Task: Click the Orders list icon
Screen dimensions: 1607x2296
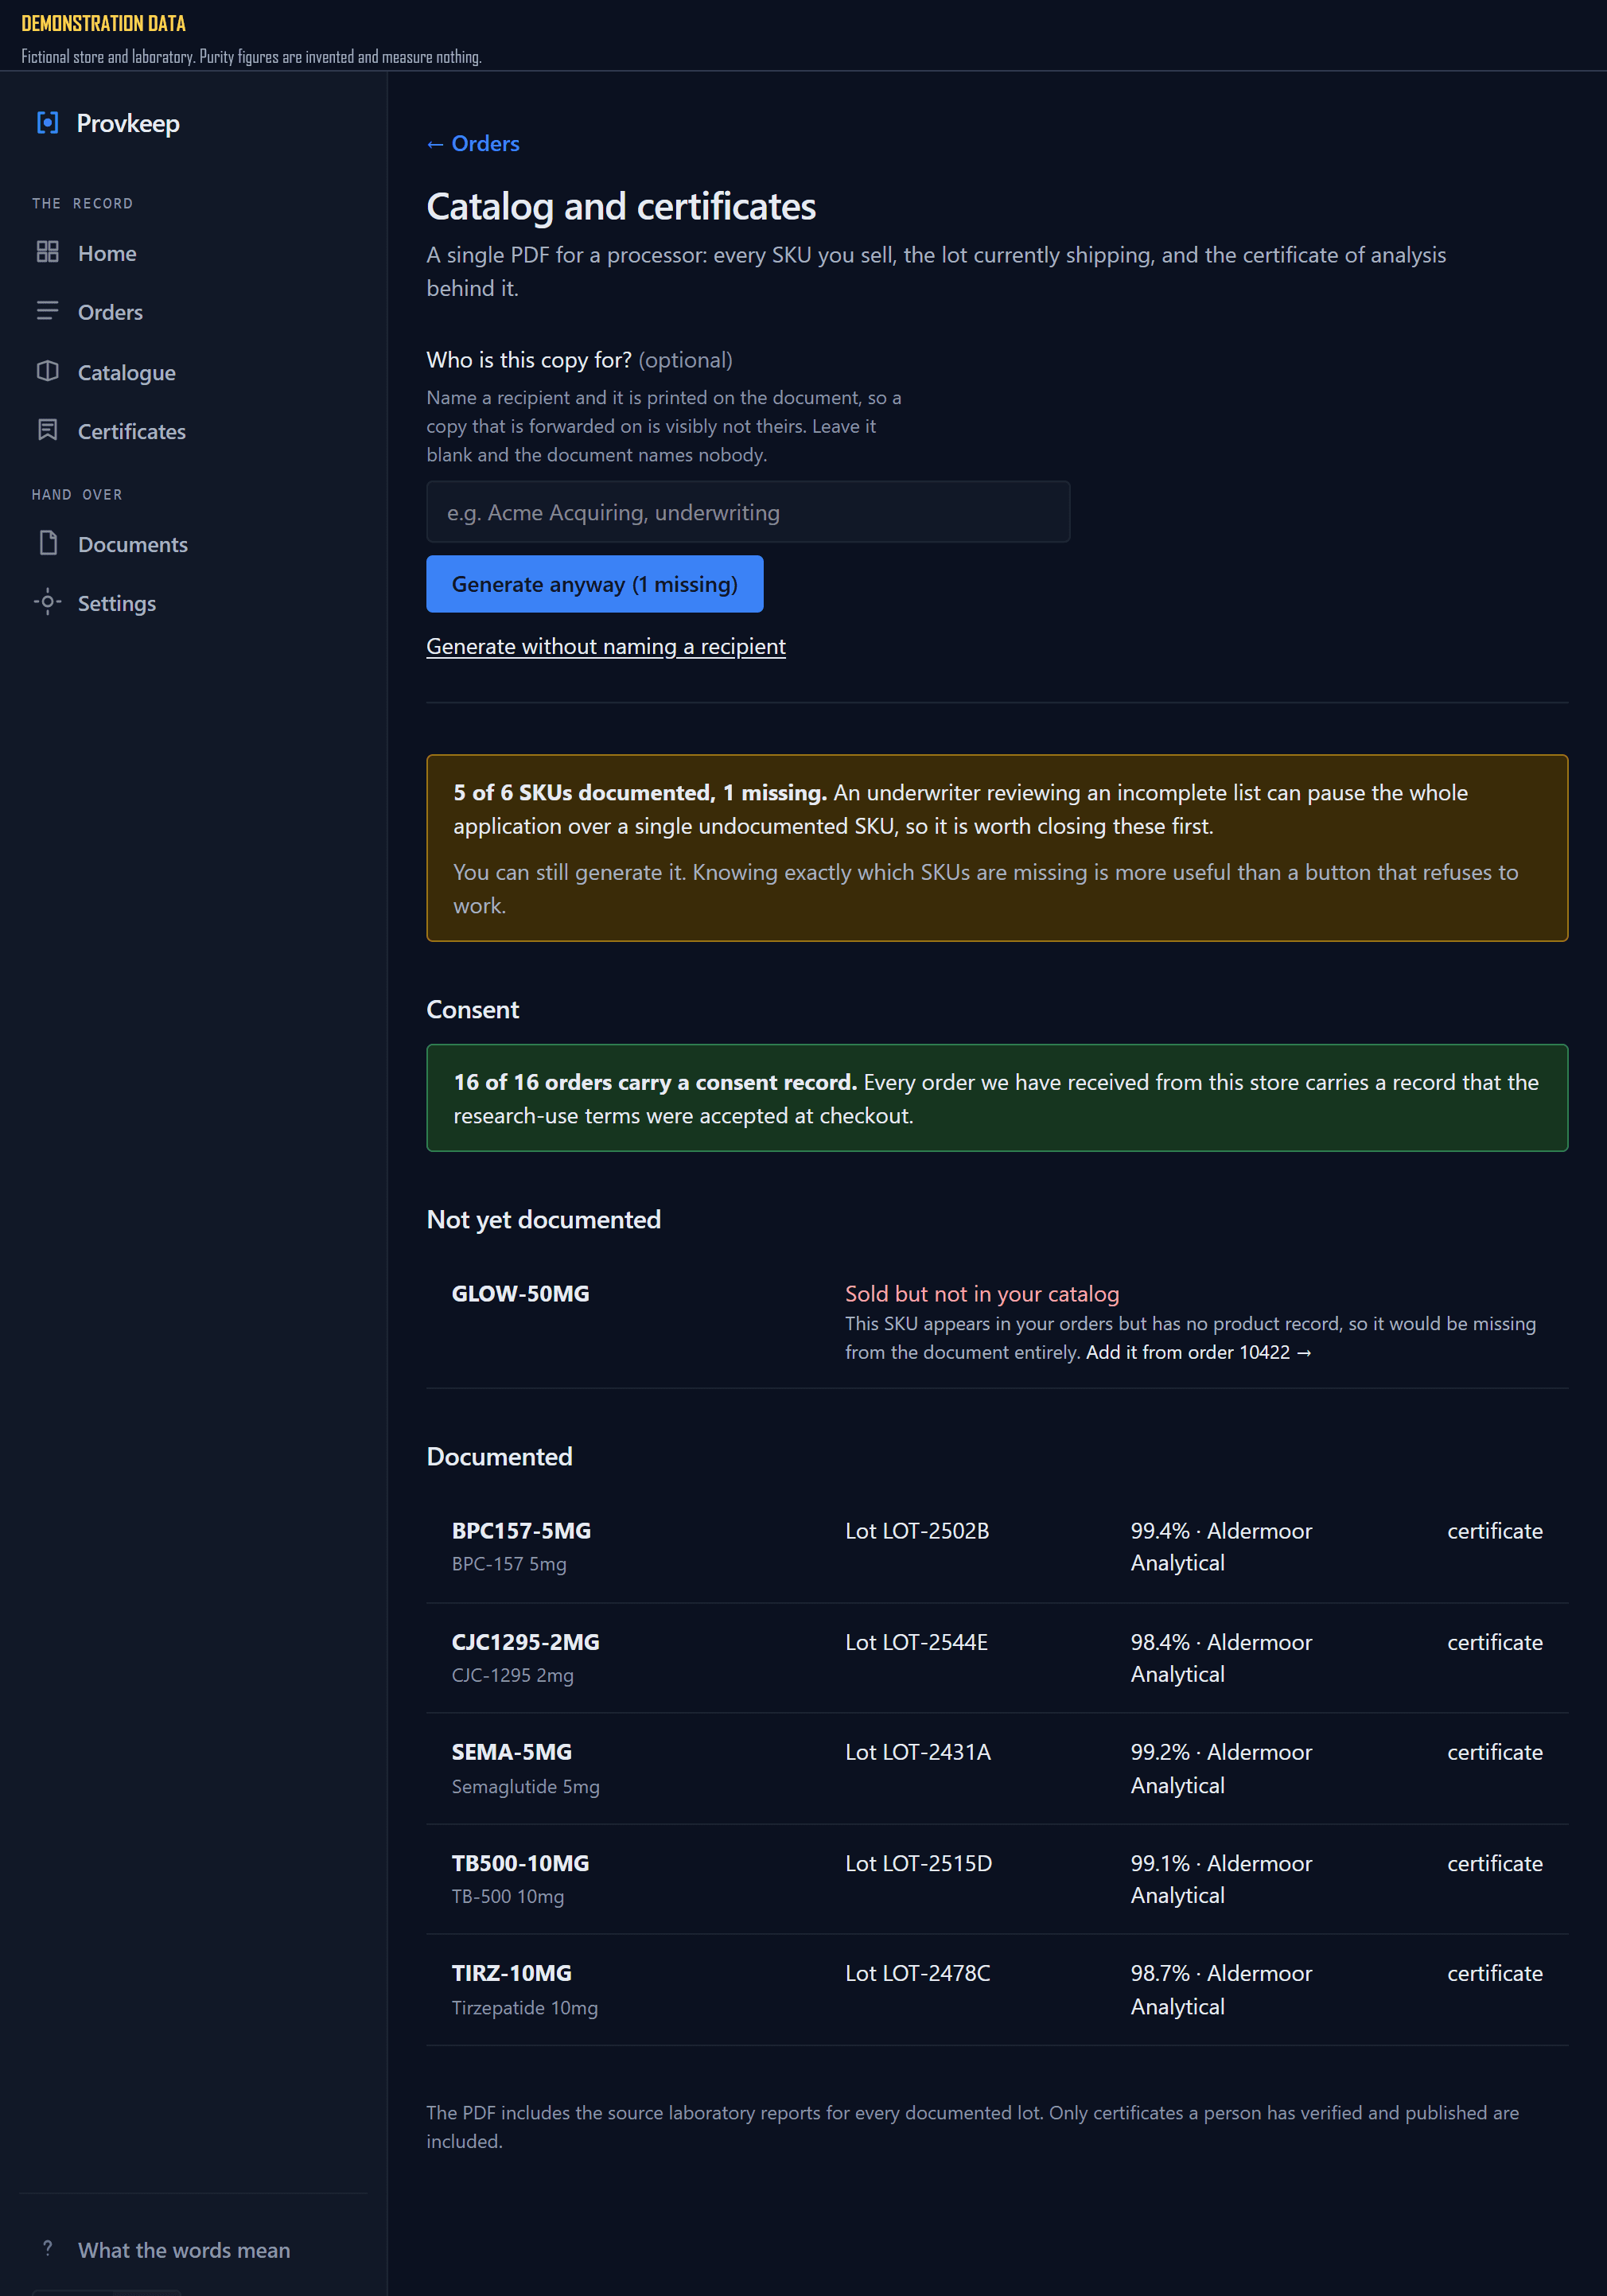Action: coord(47,311)
